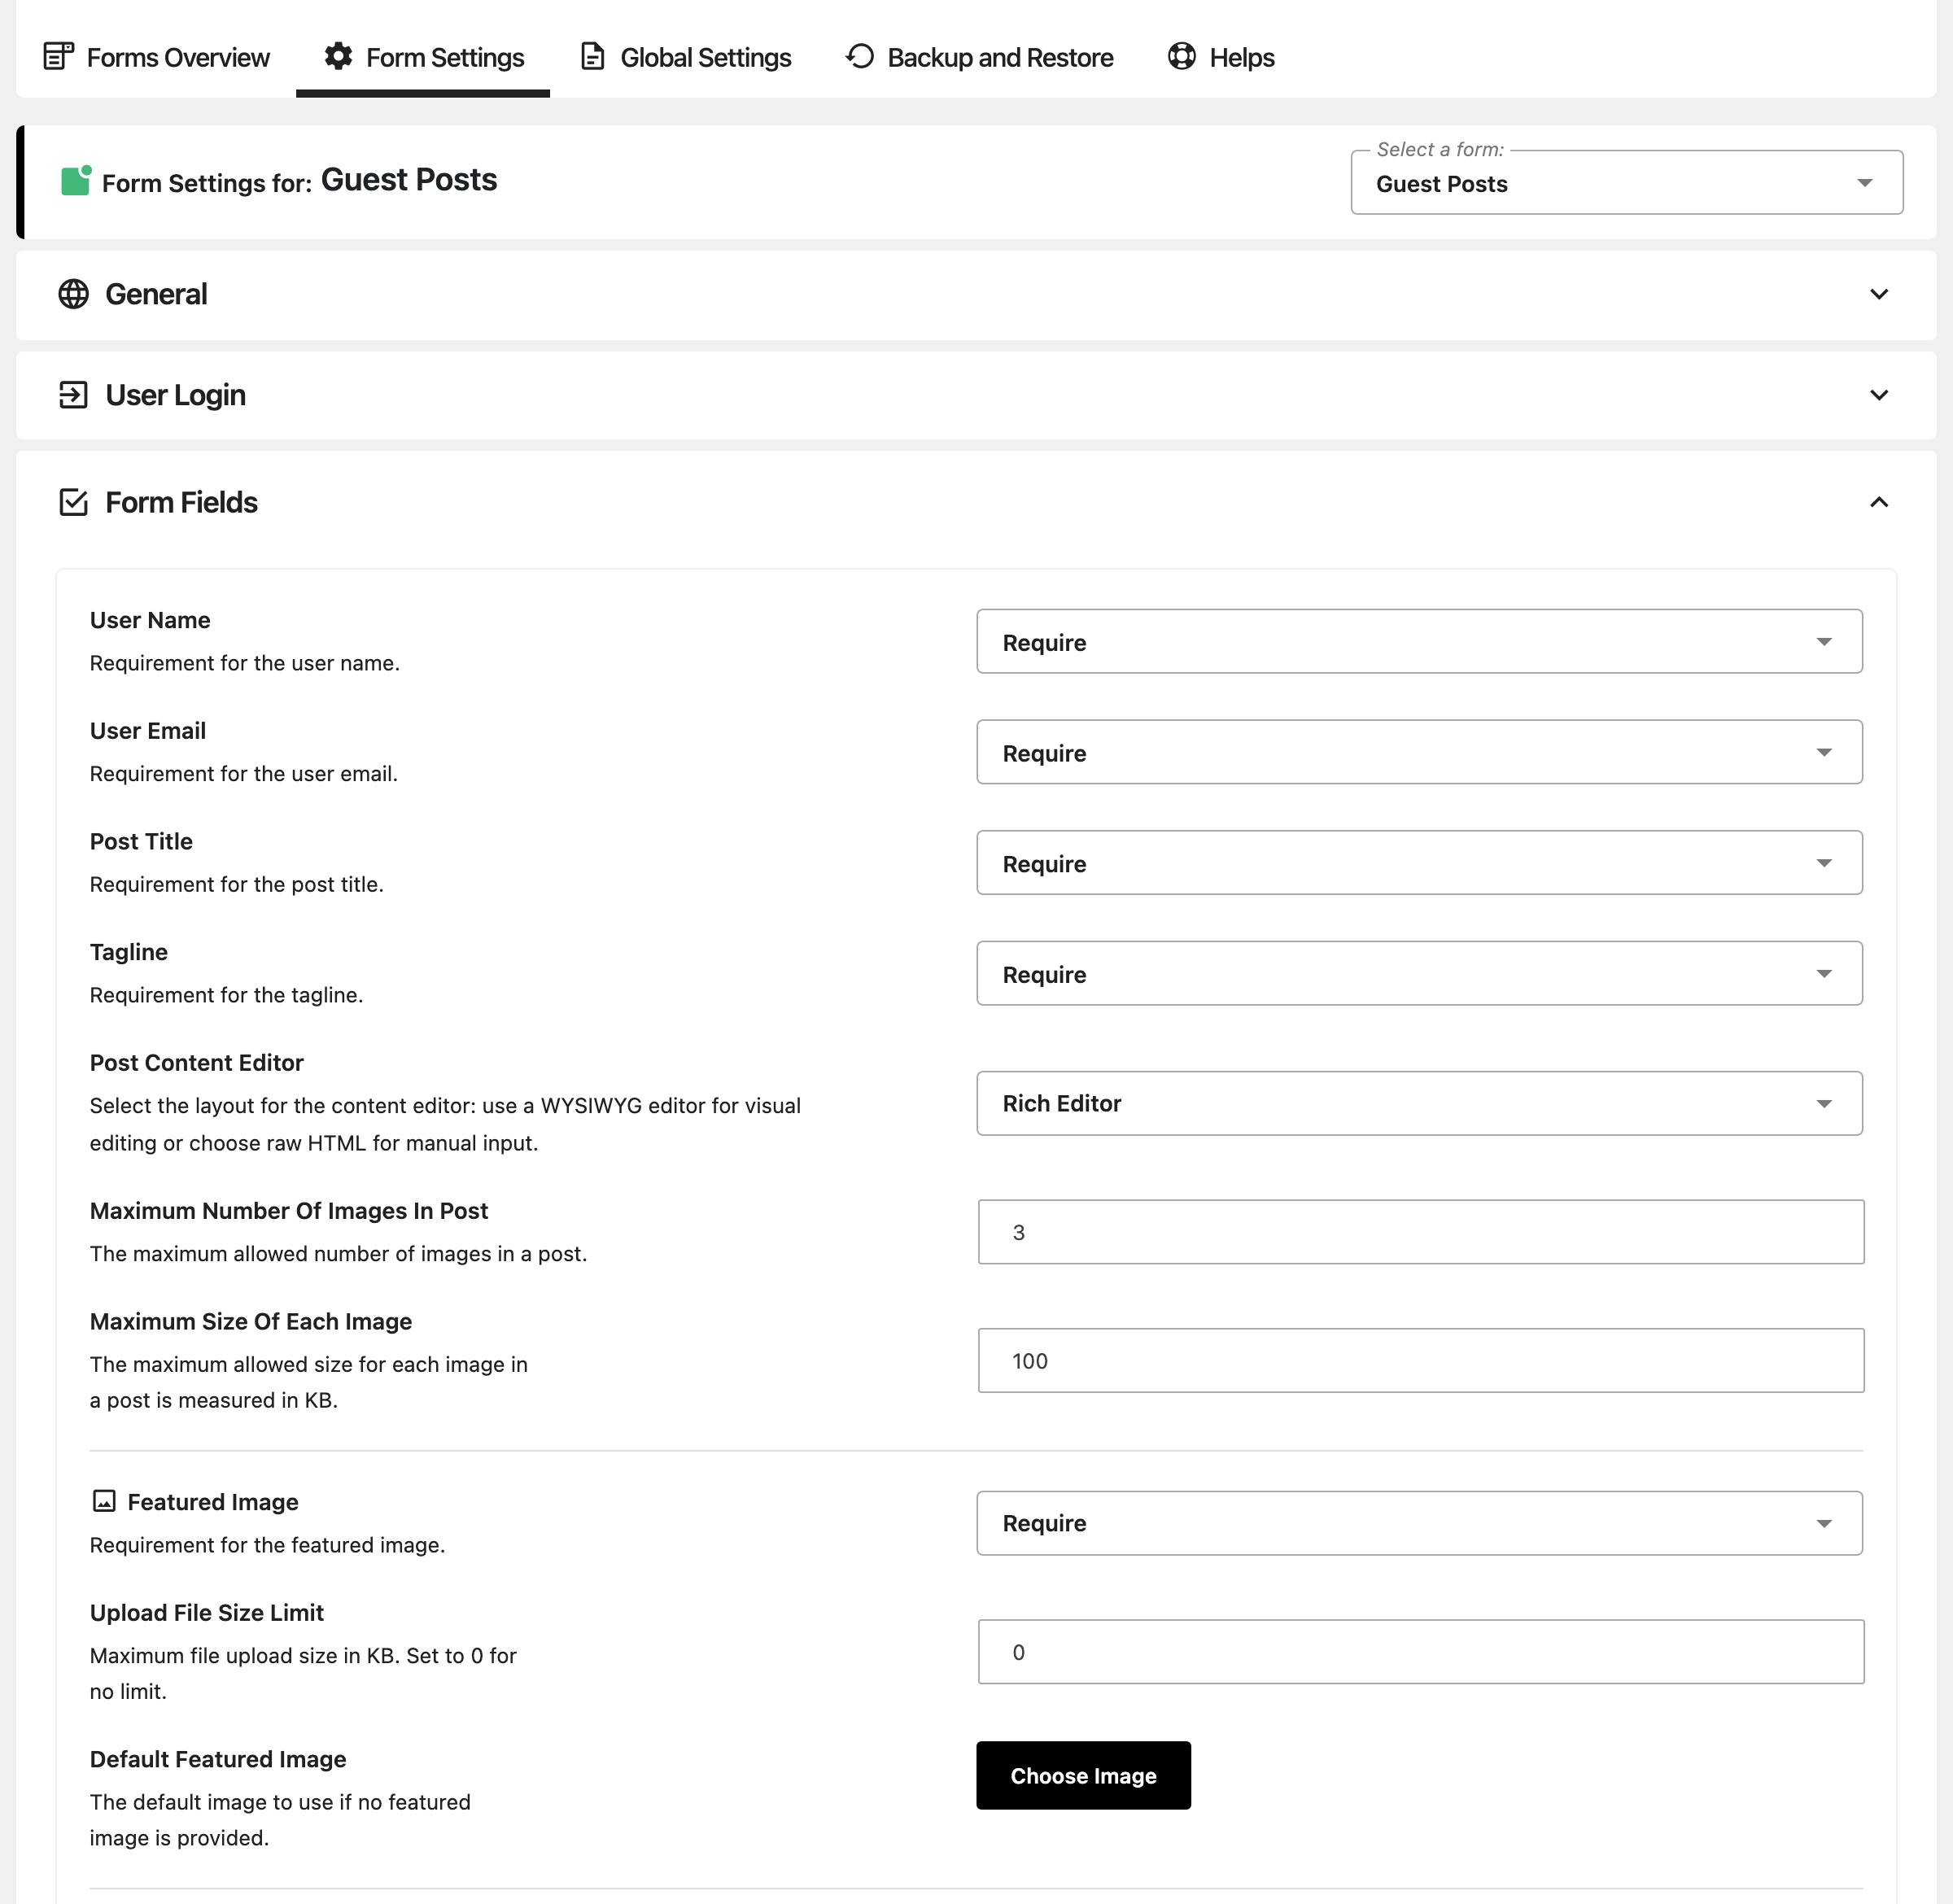Switch to the Global Settings tab
Viewport: 1953px width, 1904px height.
(686, 57)
